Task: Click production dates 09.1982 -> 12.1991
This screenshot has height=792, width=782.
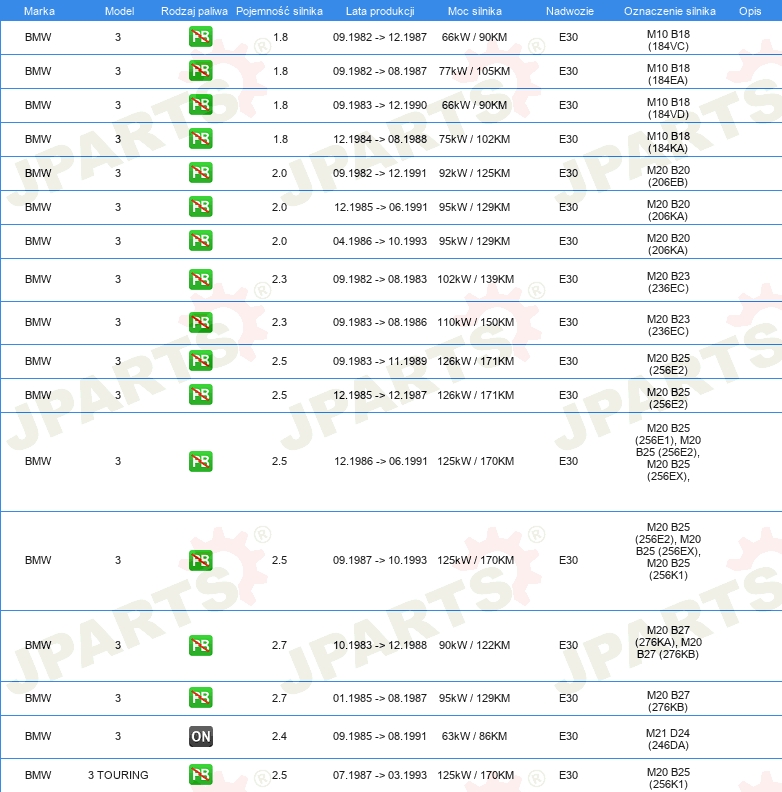Action: coord(380,173)
